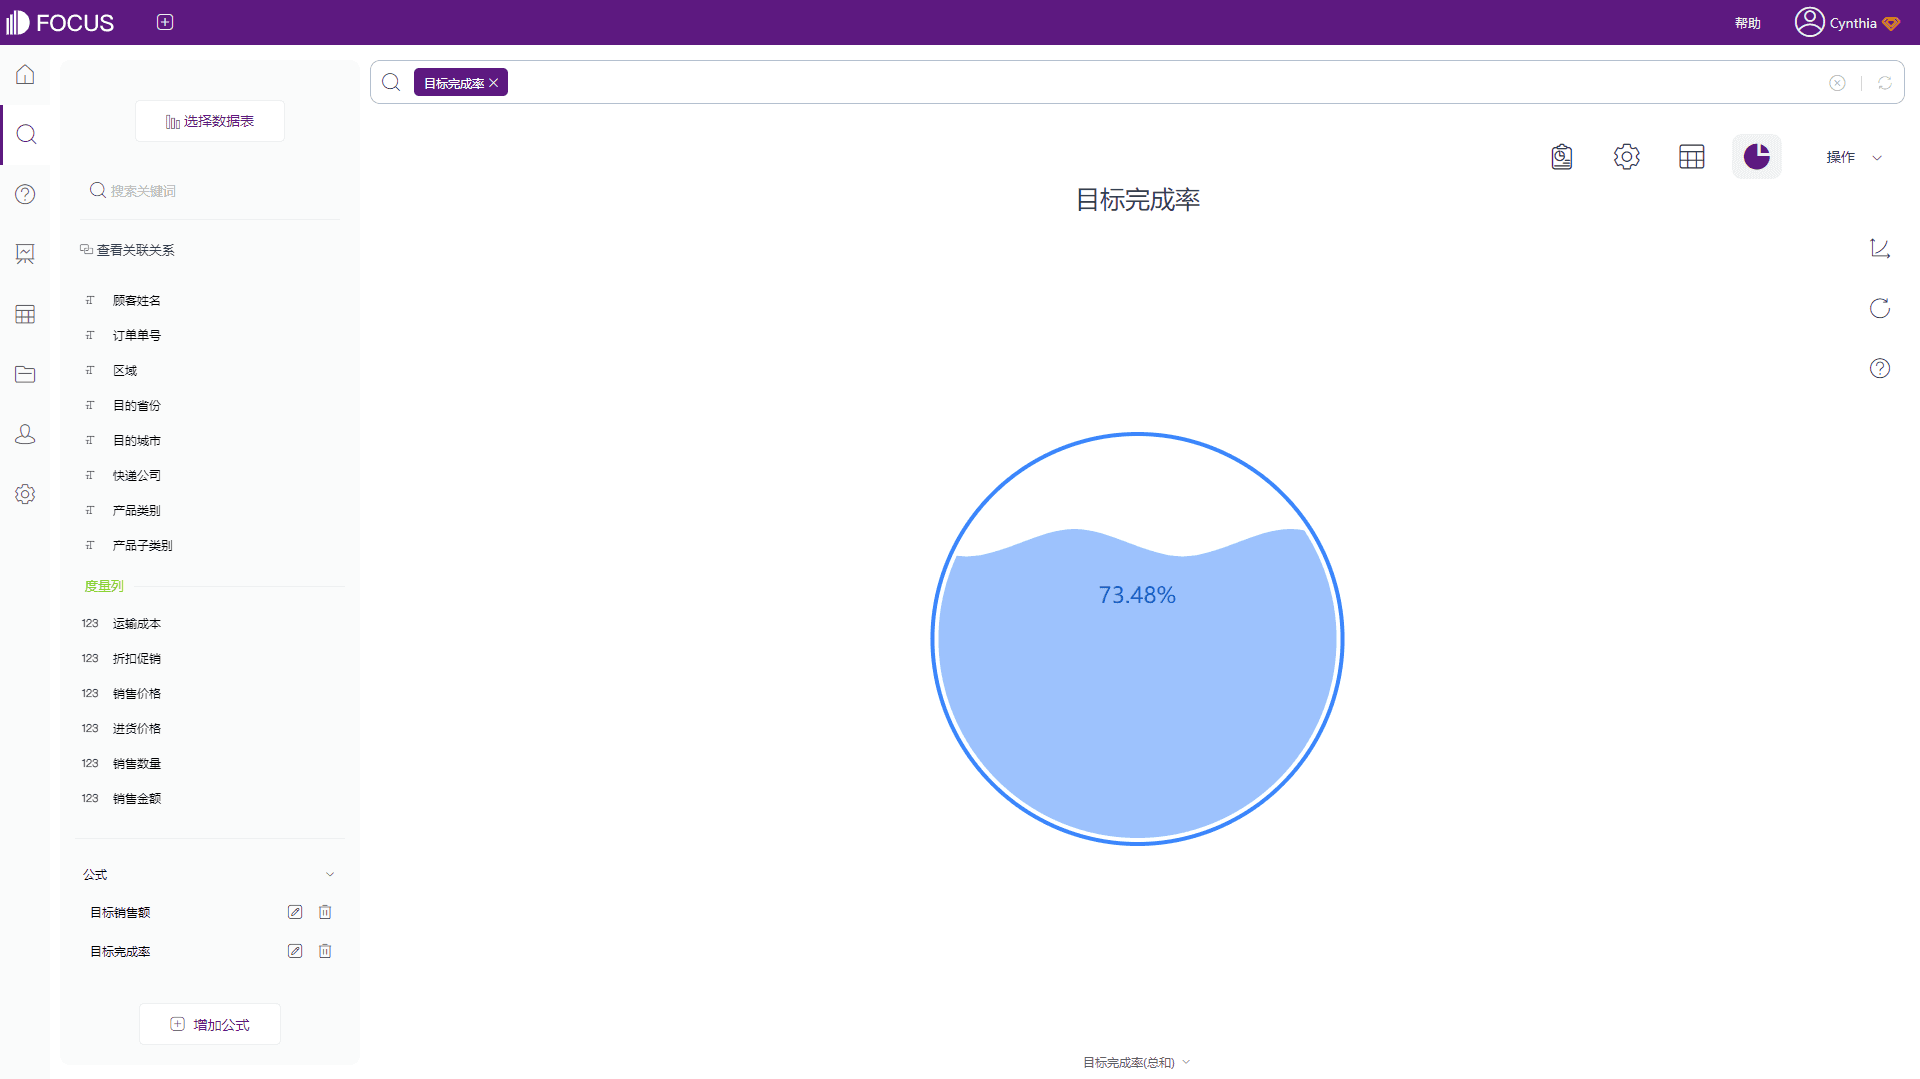This screenshot has height=1079, width=1920.
Task: Select the 产品类别 column
Action: (x=137, y=510)
